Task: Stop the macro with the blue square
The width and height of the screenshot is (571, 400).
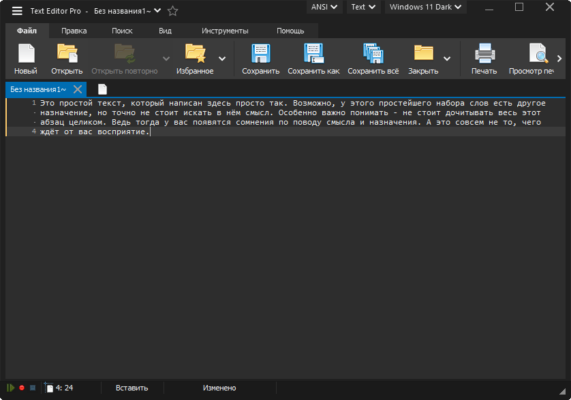Action: pyautogui.click(x=32, y=388)
